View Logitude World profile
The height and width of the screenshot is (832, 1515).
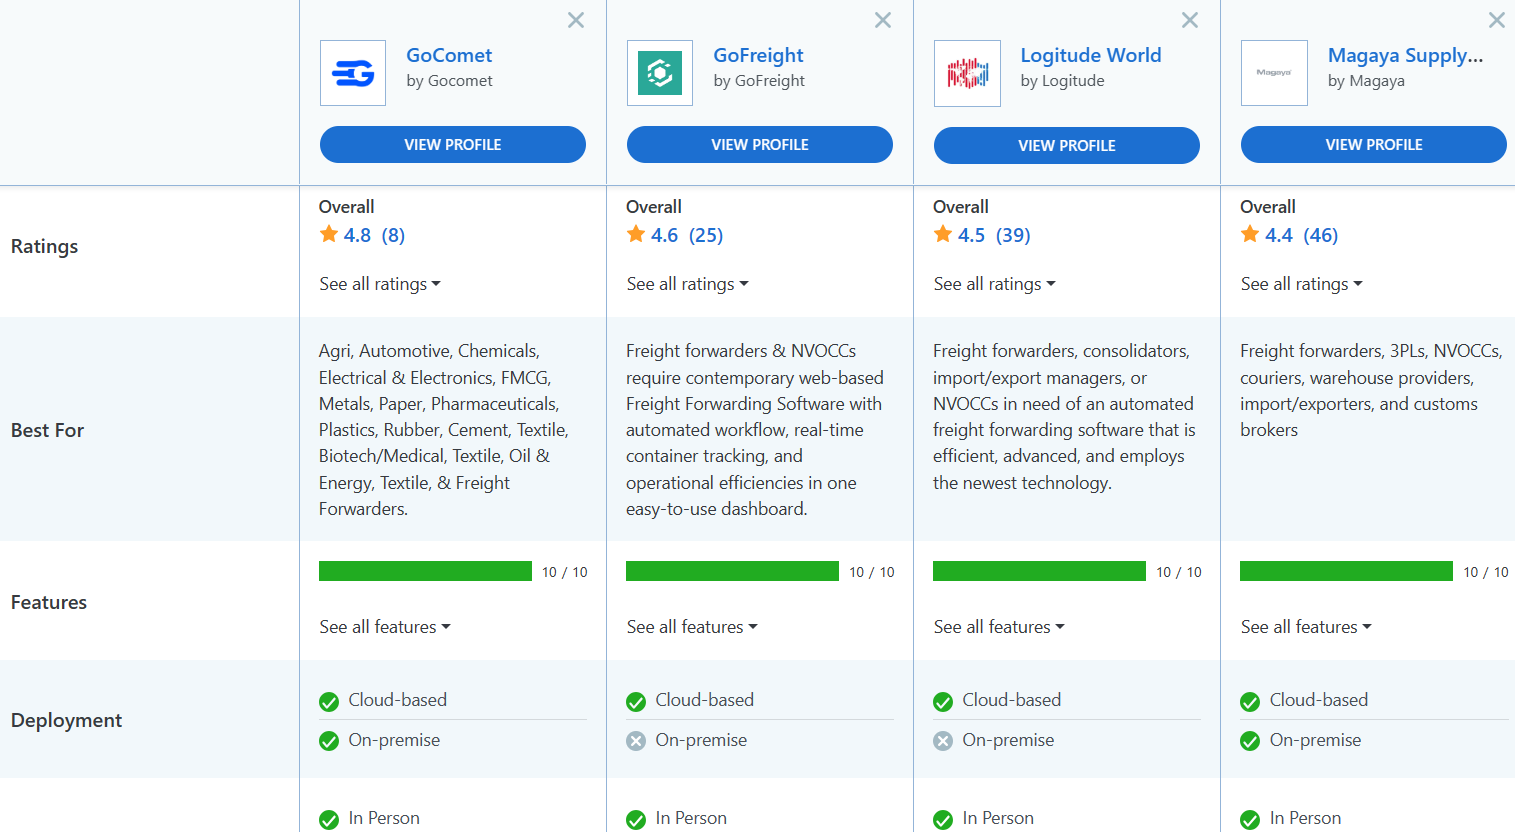coord(1067,145)
